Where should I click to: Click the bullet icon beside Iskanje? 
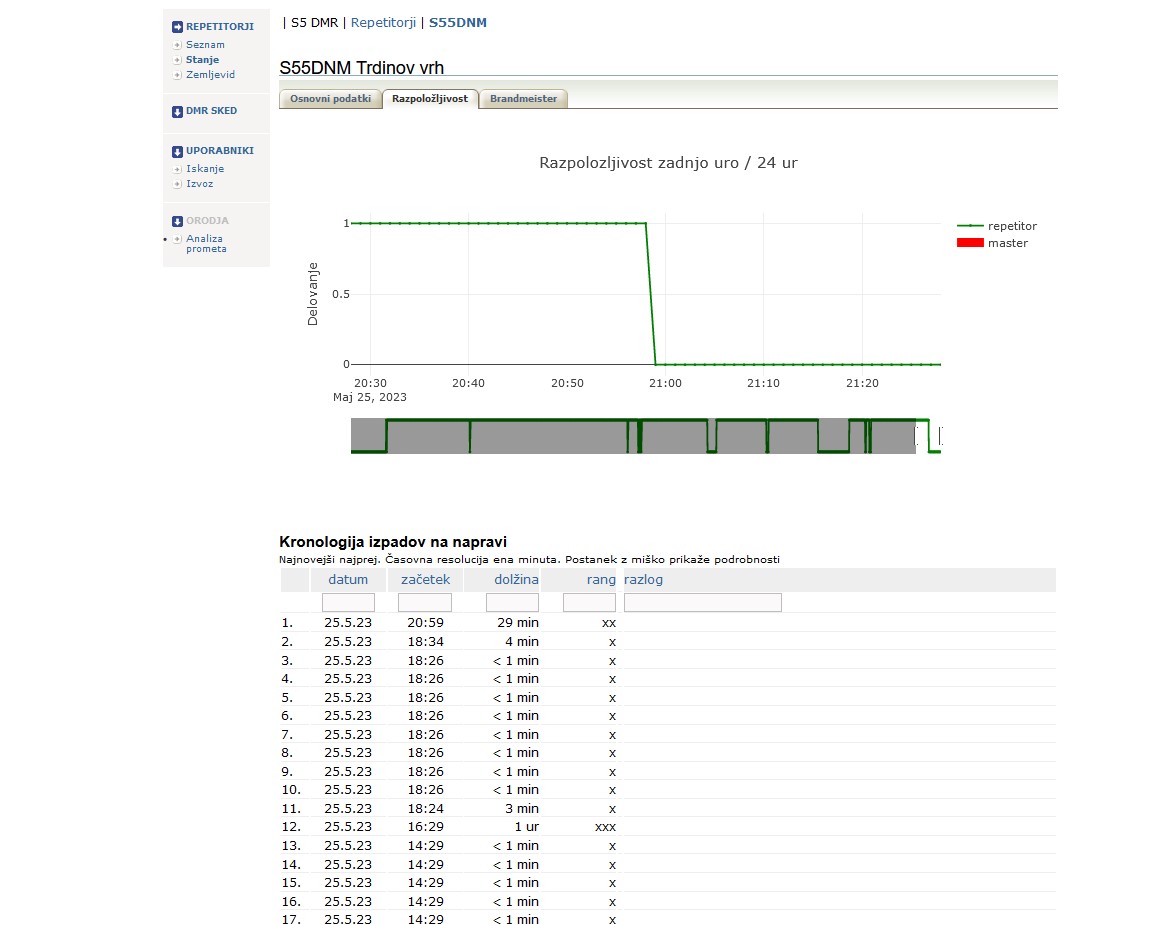pos(177,170)
